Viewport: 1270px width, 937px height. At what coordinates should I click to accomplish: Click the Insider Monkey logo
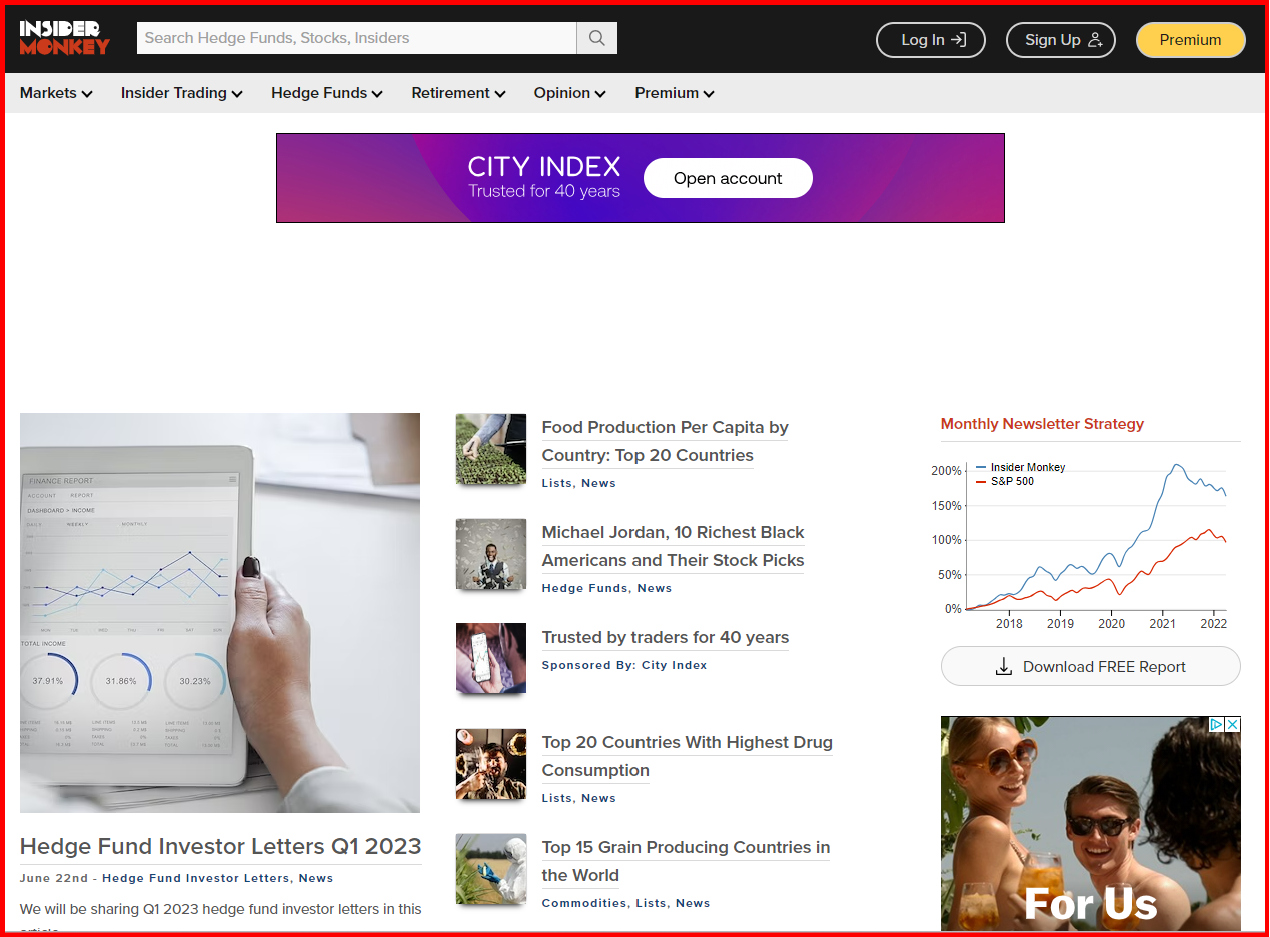tap(64, 38)
